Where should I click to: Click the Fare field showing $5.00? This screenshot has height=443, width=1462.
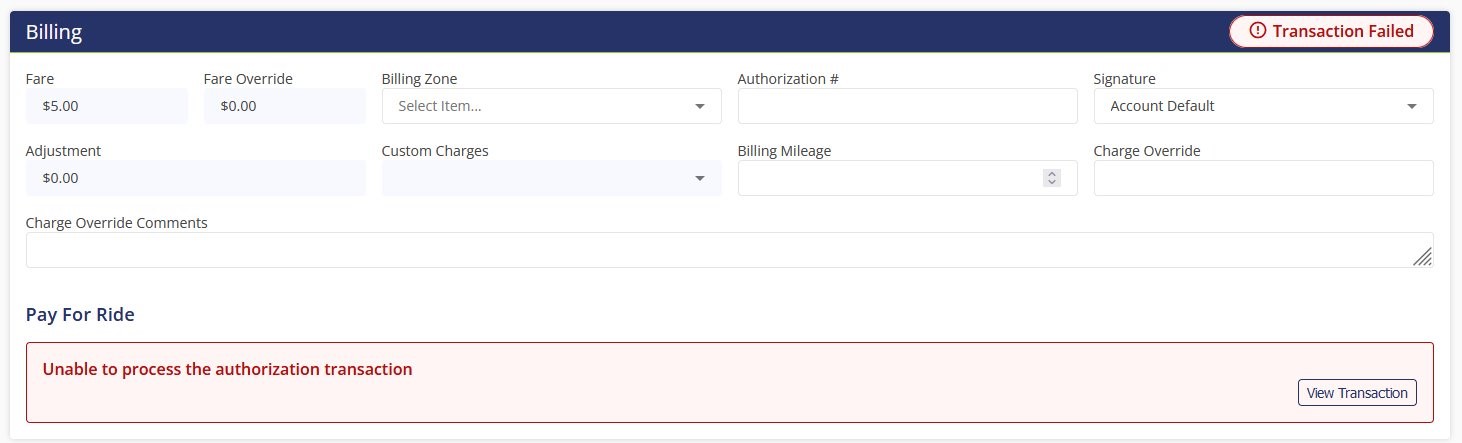pos(107,106)
